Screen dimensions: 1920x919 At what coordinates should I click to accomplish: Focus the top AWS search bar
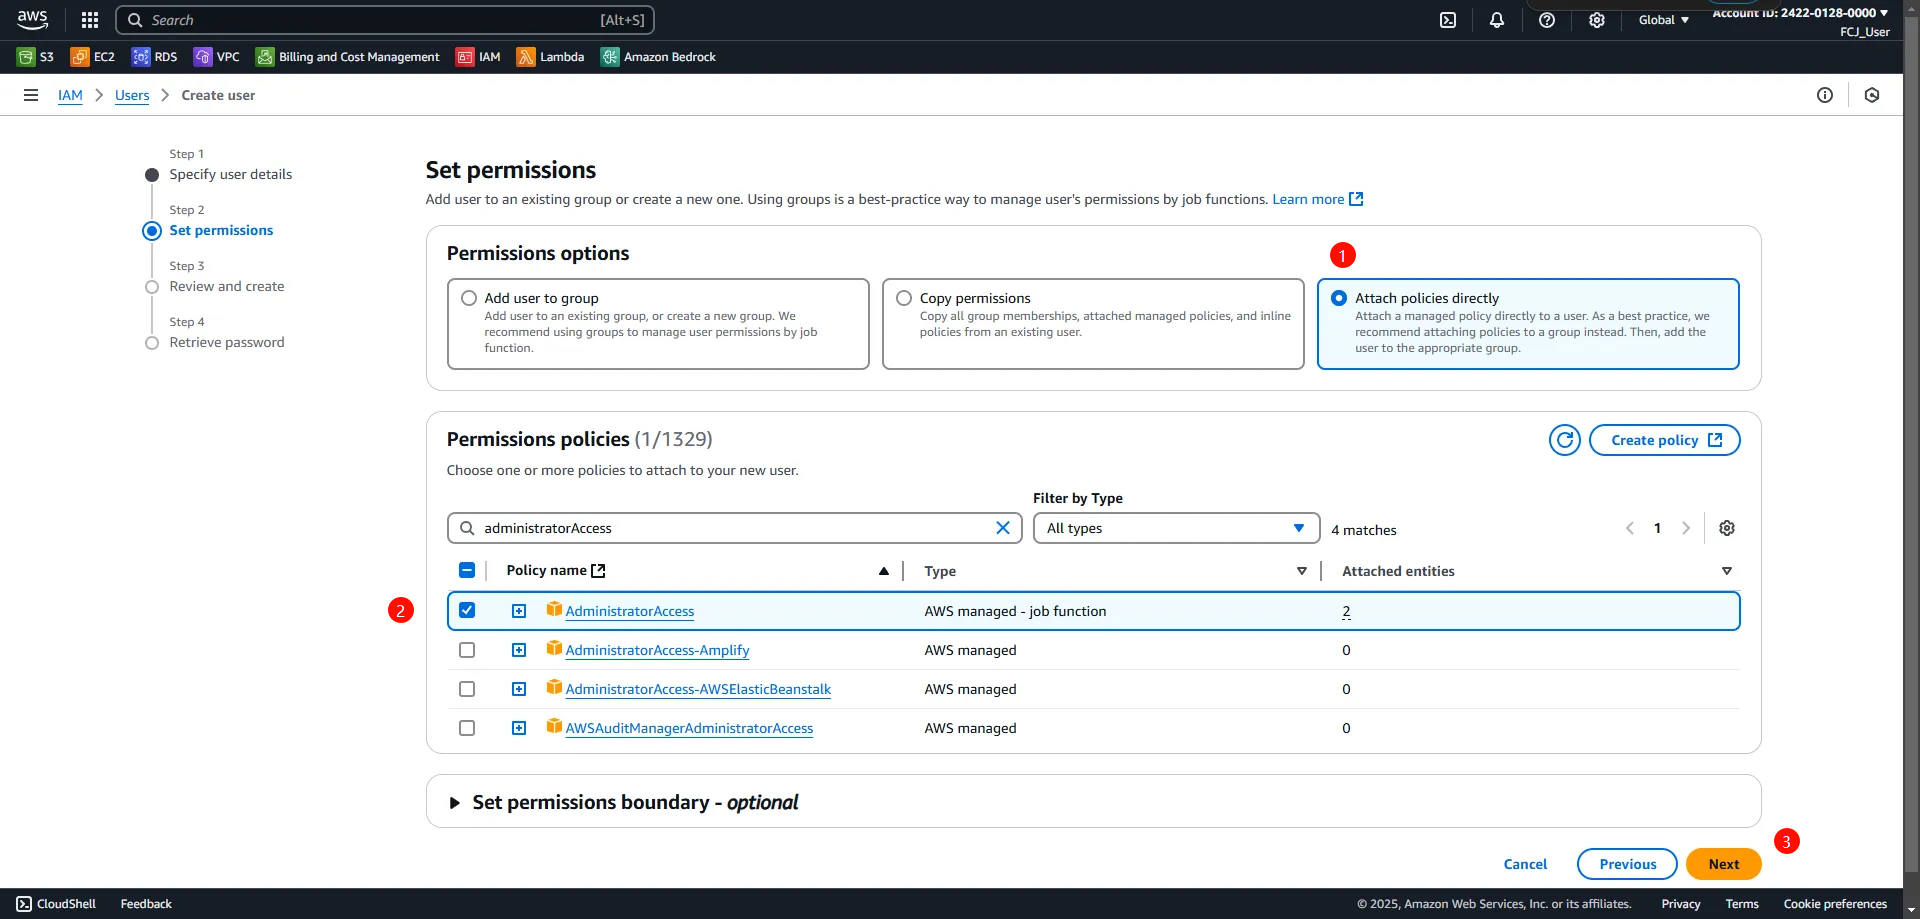(x=385, y=20)
